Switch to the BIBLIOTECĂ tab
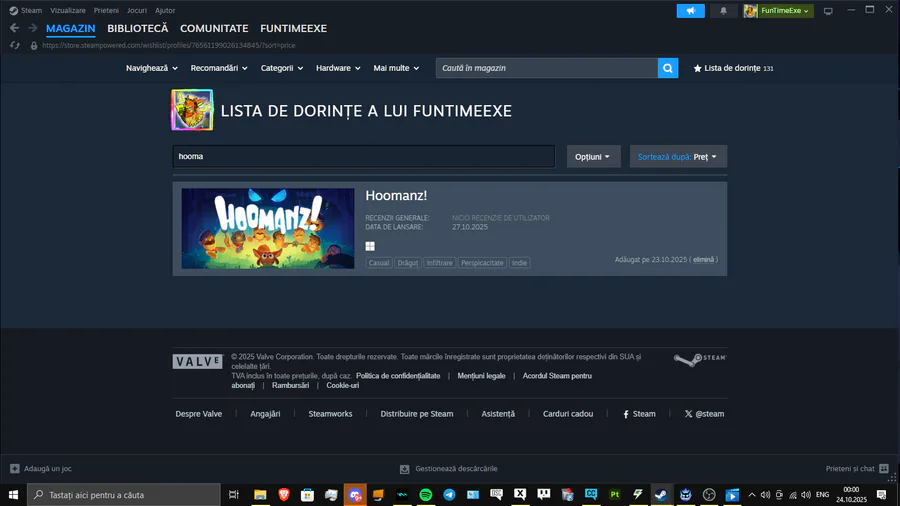This screenshot has width=900, height=506. [x=138, y=28]
